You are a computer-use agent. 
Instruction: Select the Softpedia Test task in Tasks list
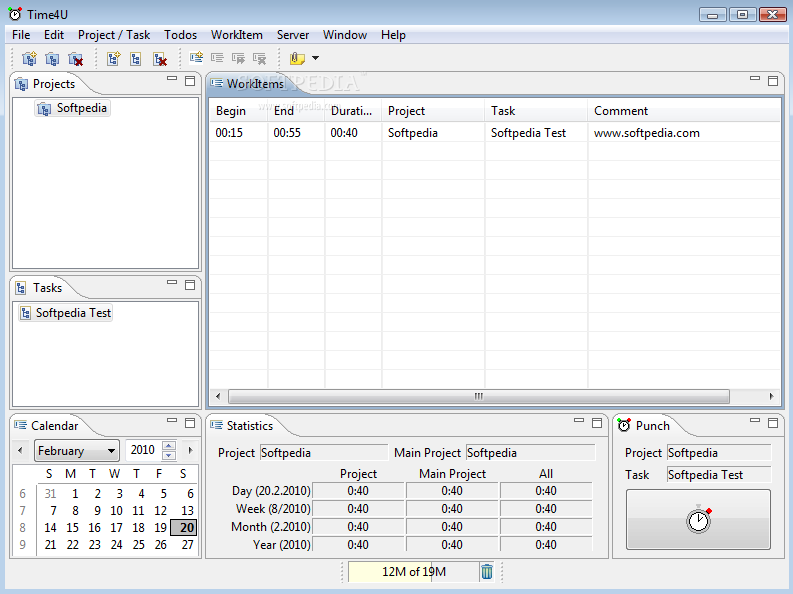[x=65, y=313]
